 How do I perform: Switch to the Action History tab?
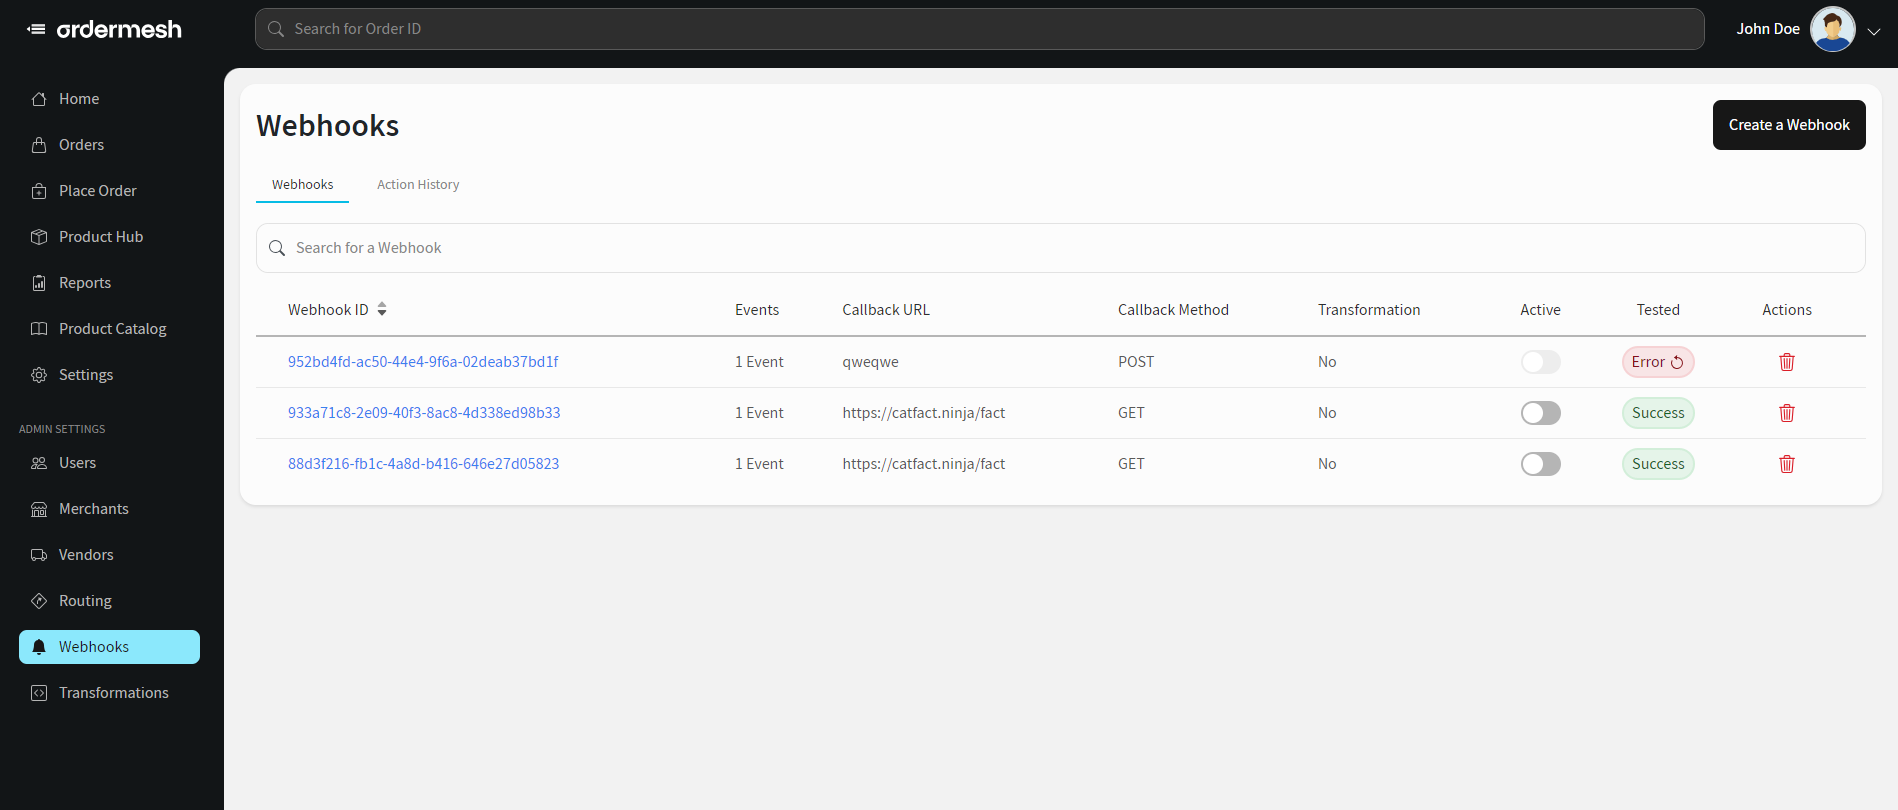pyautogui.click(x=418, y=185)
